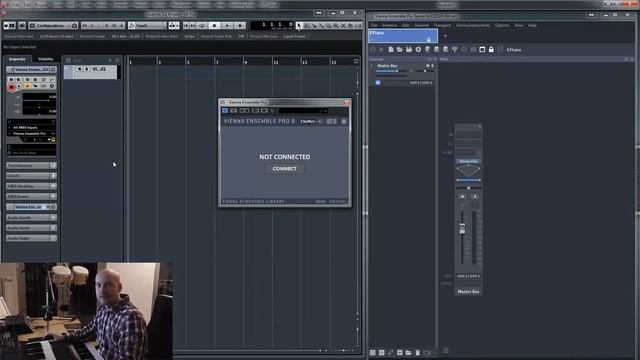Toggle solo on the VI...01 track
The width and height of the screenshot is (640, 360).
pos(87,69)
